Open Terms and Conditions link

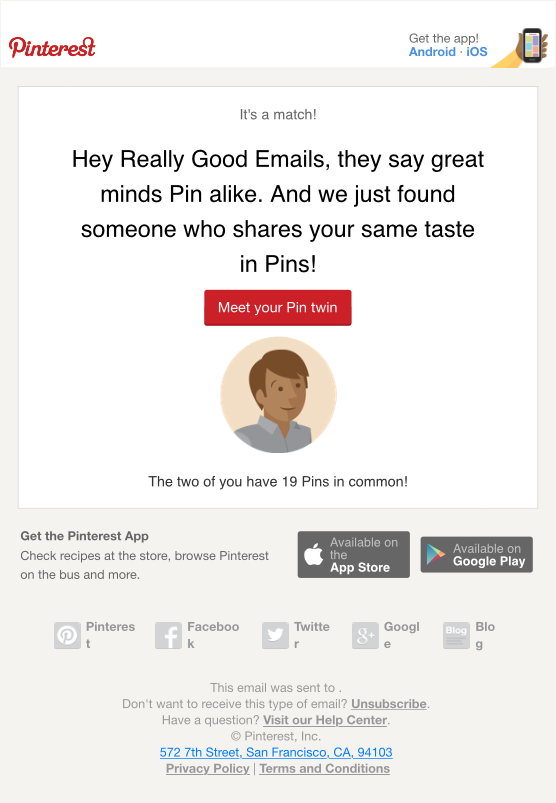pyautogui.click(x=325, y=769)
